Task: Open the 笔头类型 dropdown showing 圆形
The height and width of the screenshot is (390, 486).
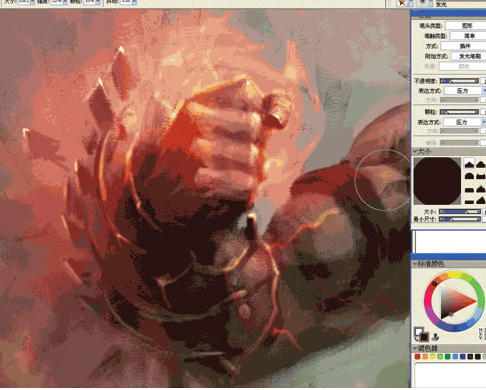Action: tap(466, 25)
